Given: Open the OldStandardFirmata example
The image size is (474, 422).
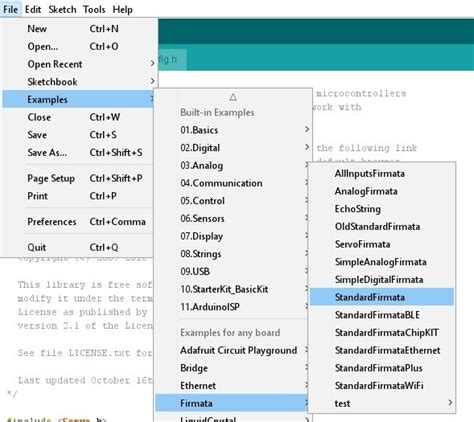Looking at the screenshot, I should tap(382, 226).
